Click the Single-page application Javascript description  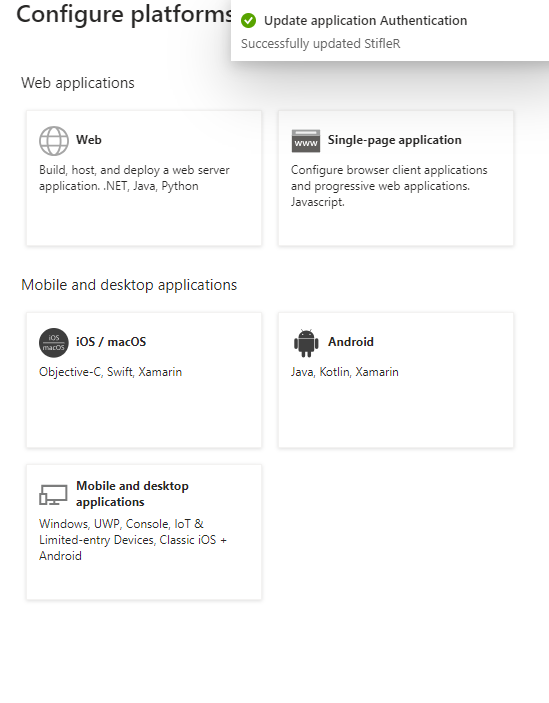(x=389, y=186)
